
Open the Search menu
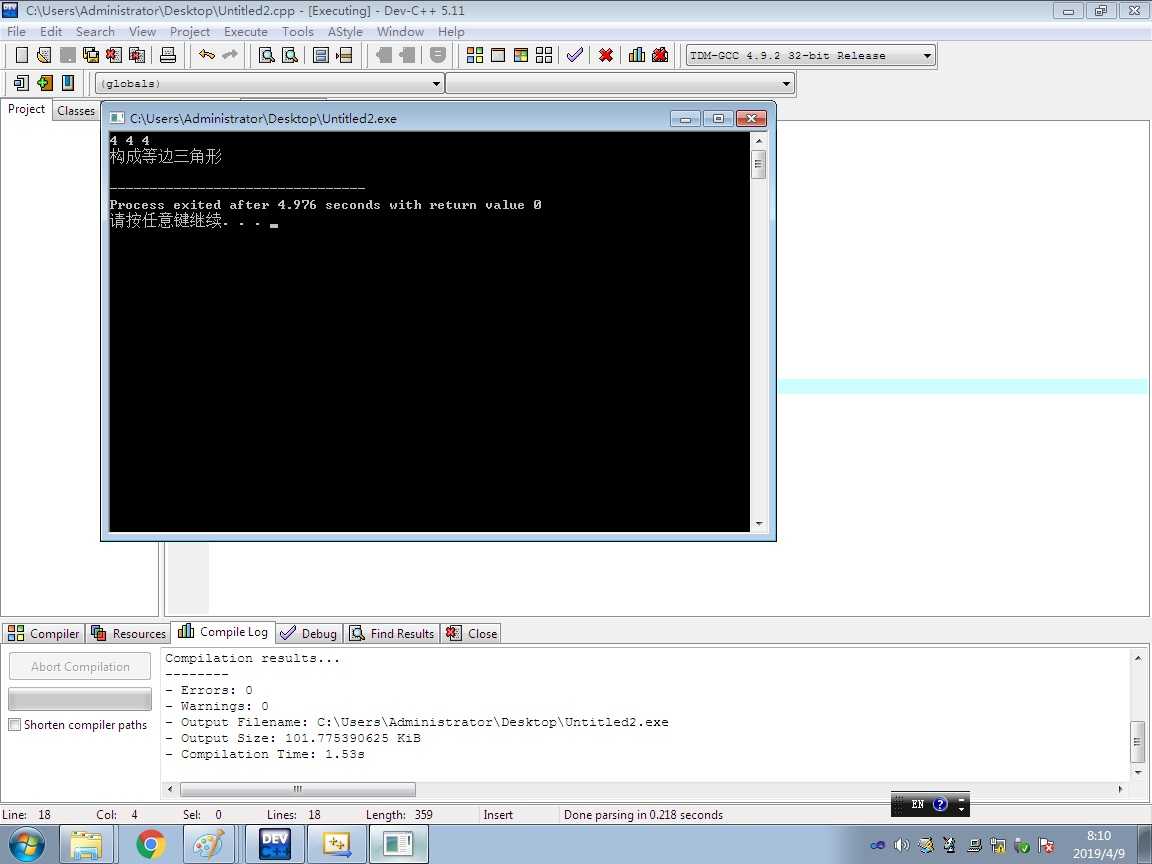[x=96, y=32]
